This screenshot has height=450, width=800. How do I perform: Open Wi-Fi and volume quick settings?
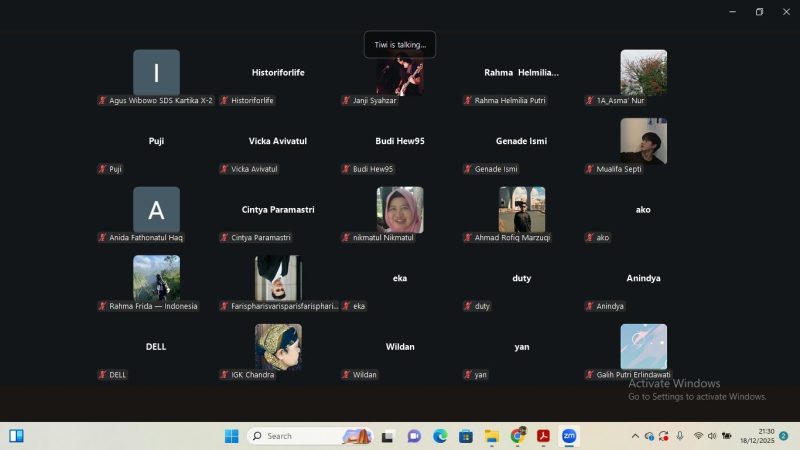[705, 436]
